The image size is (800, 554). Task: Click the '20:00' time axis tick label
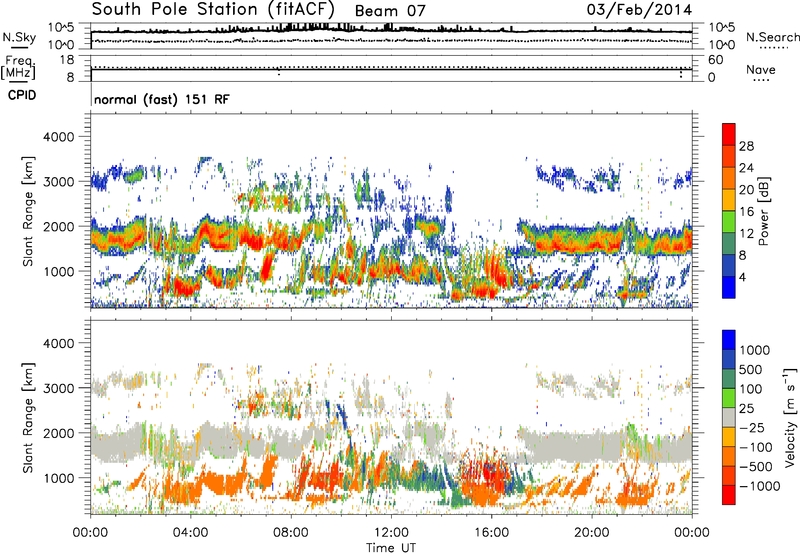pyautogui.click(x=592, y=533)
